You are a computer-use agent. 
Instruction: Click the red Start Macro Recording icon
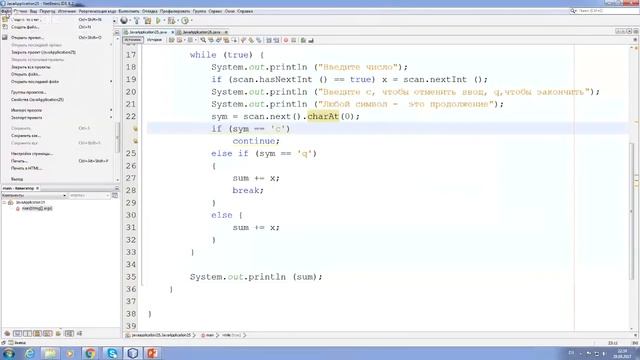coord(286,40)
